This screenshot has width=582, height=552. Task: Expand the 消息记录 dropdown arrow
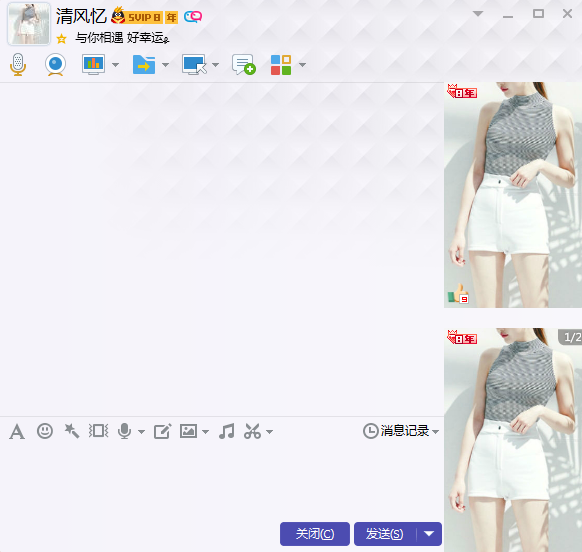coord(436,432)
